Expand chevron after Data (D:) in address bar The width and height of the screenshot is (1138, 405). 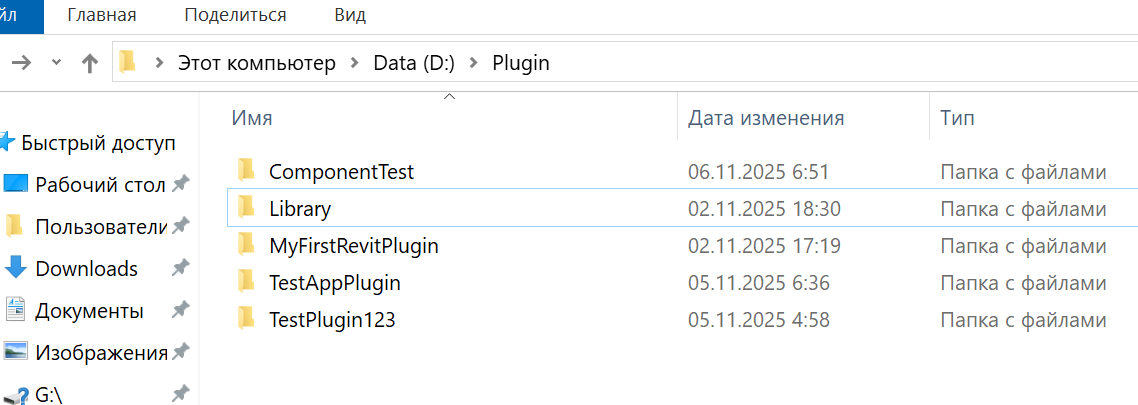pos(473,64)
